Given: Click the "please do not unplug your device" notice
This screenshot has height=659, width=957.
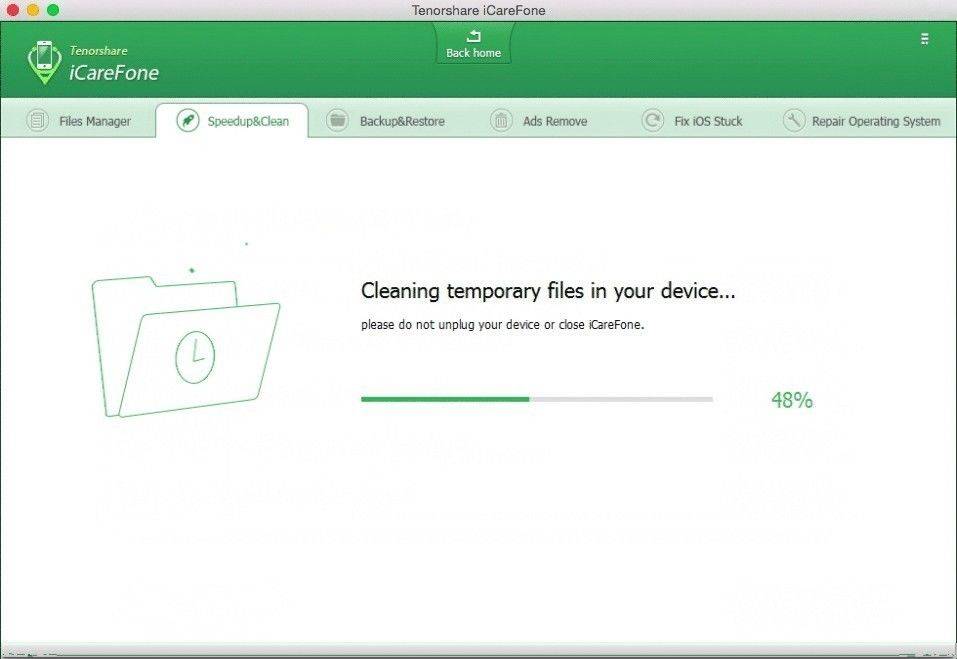Looking at the screenshot, I should pos(502,325).
